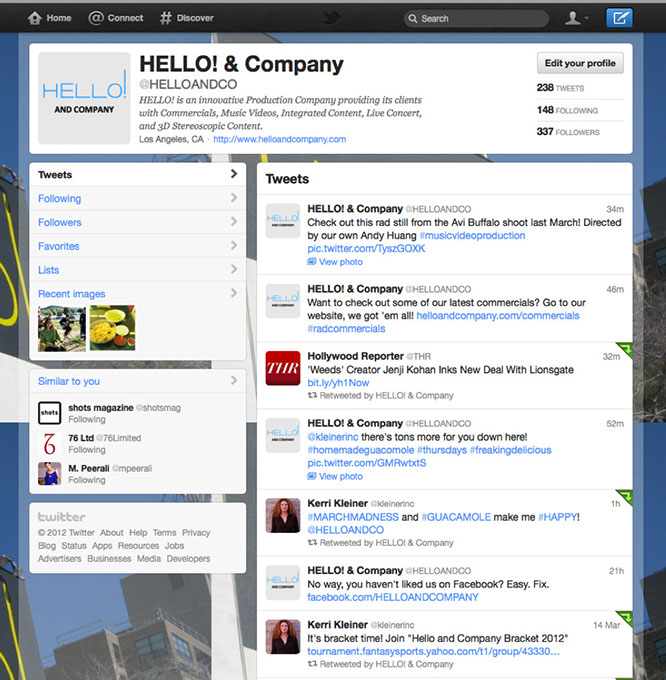Click the #musicvideoproduction hashtag link
Screen dimensions: 666x680
(x=471, y=236)
